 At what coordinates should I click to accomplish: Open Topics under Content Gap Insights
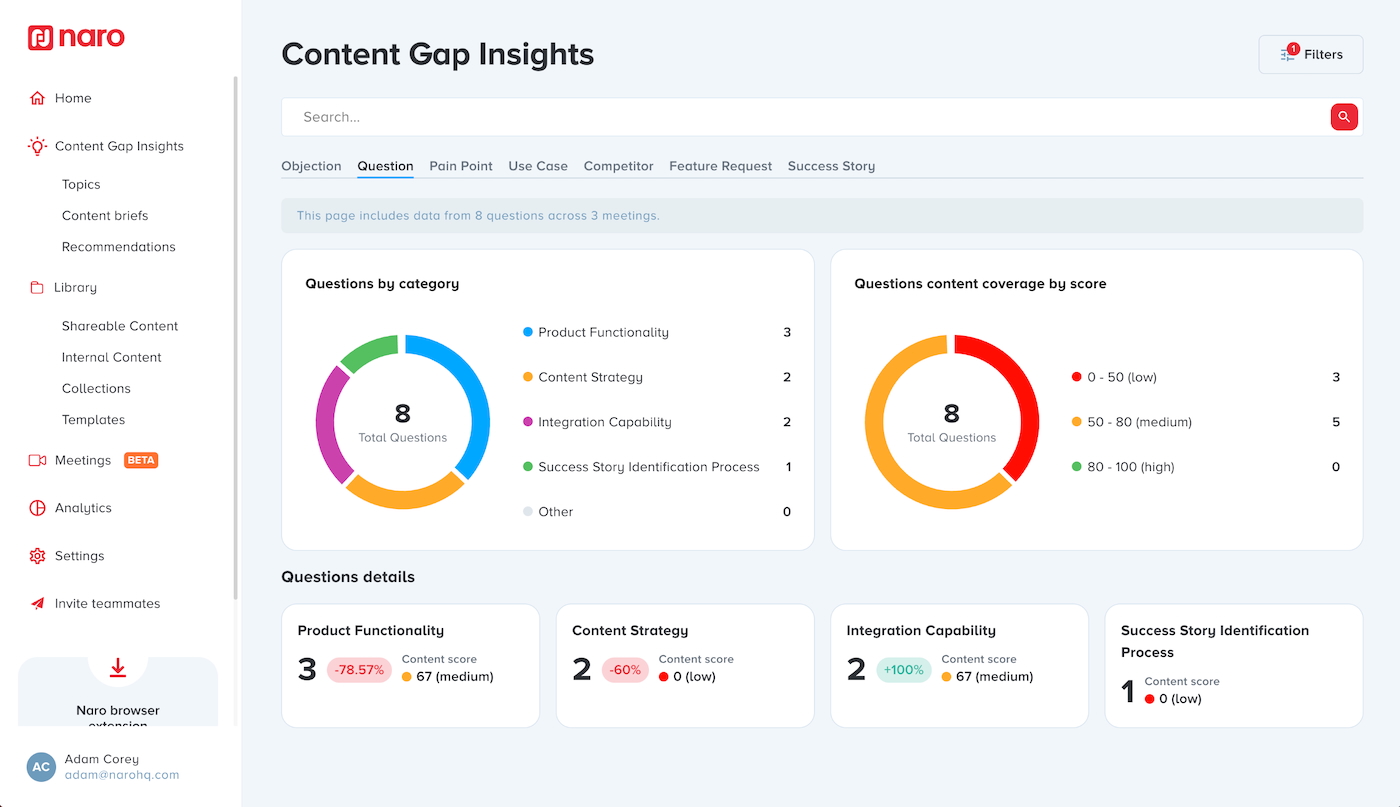(x=80, y=184)
